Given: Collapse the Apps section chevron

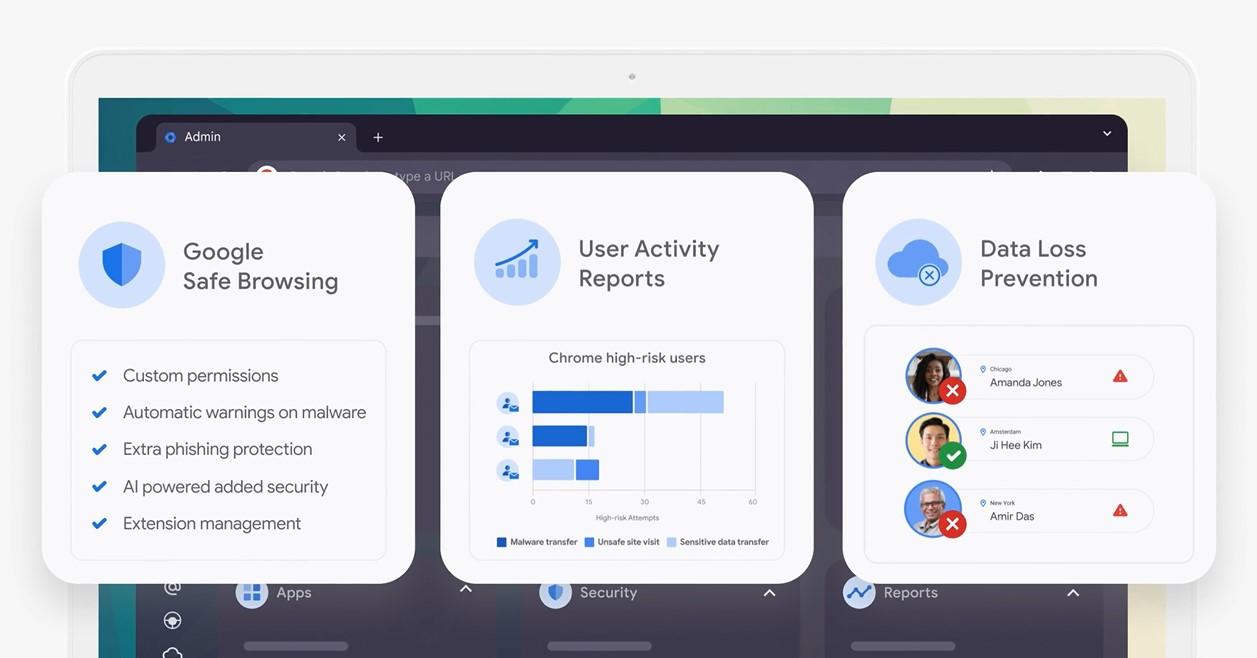Looking at the screenshot, I should click(x=466, y=589).
